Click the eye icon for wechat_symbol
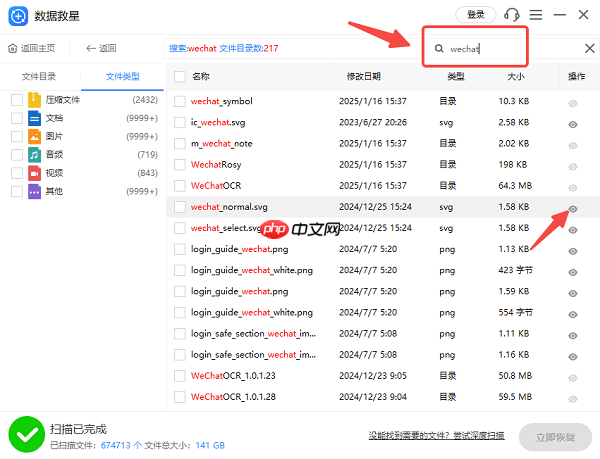 573,103
